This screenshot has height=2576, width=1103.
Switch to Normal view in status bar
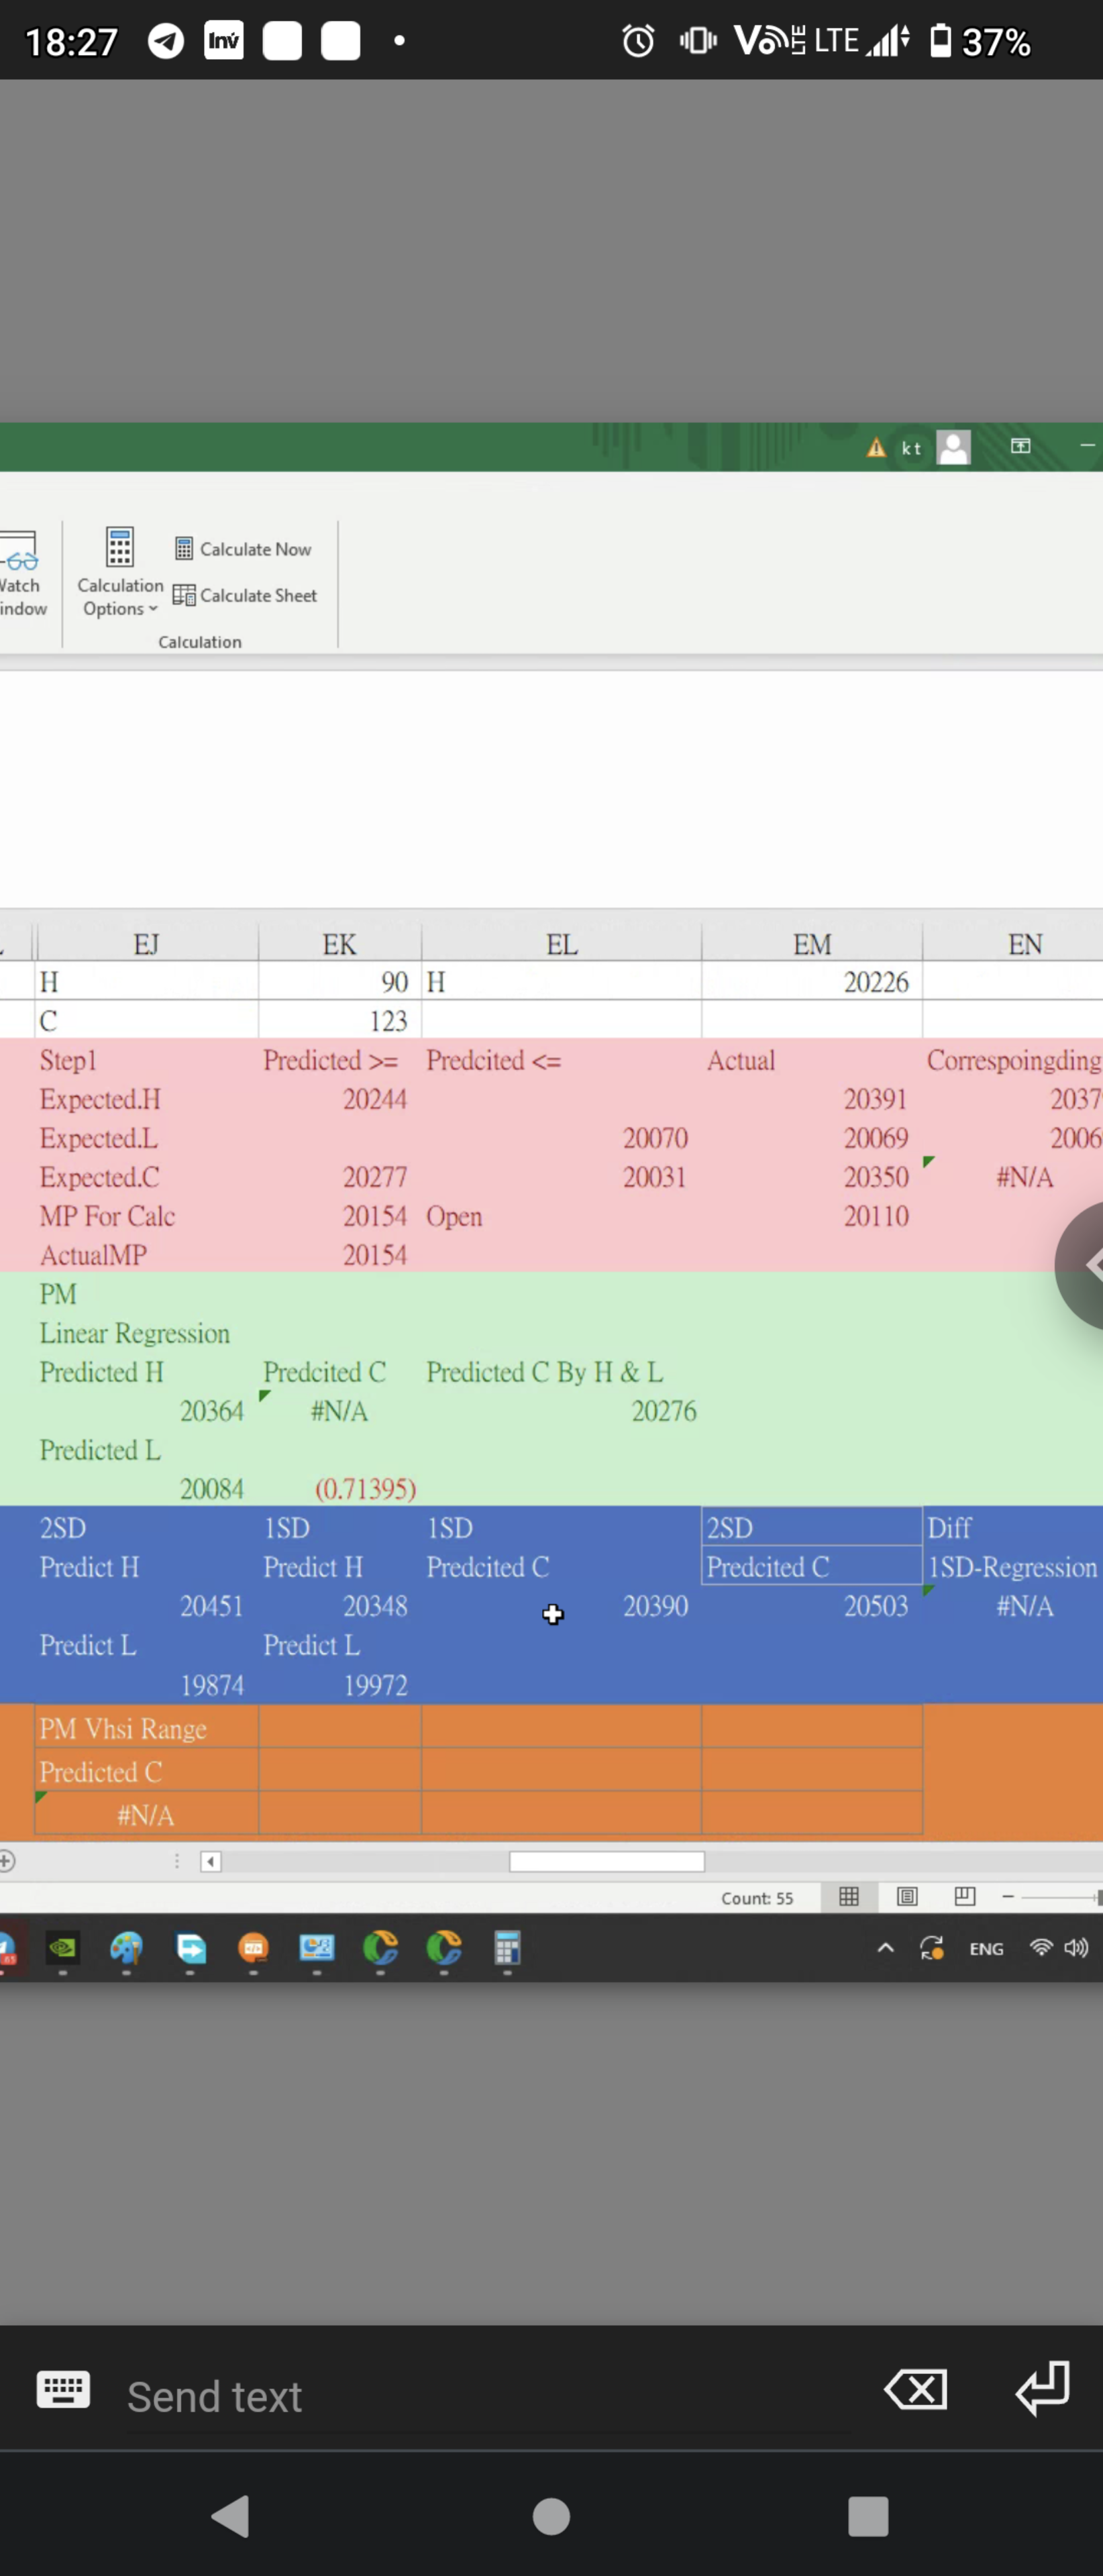(x=849, y=1896)
